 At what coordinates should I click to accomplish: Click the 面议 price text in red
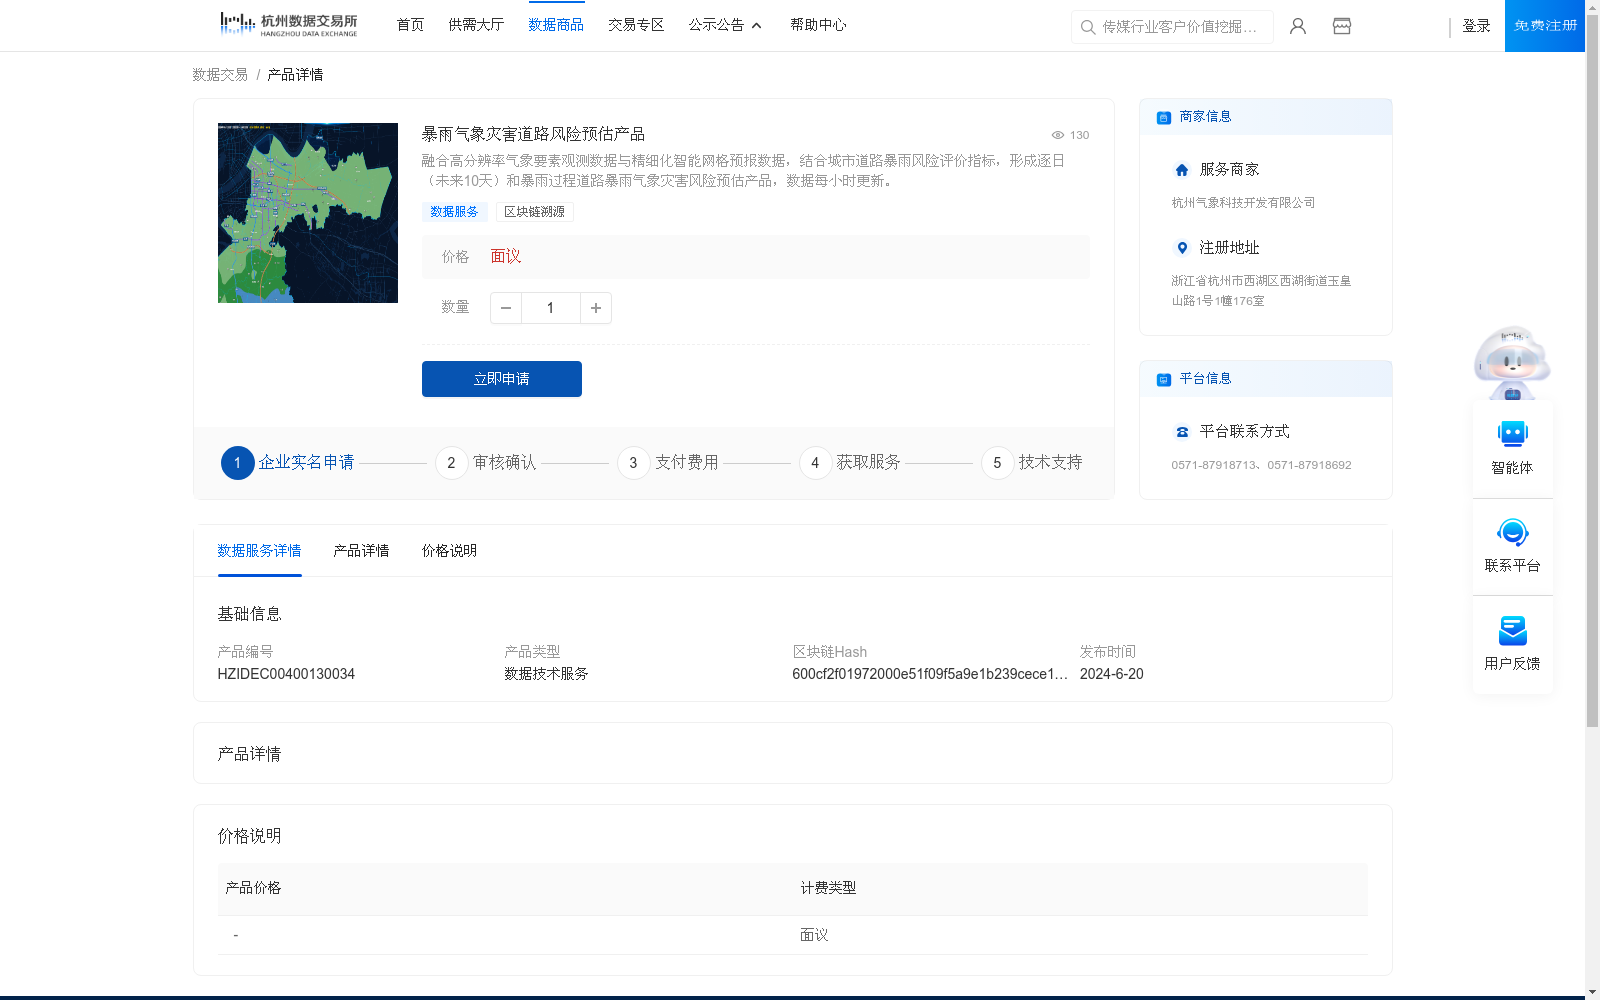click(x=506, y=257)
